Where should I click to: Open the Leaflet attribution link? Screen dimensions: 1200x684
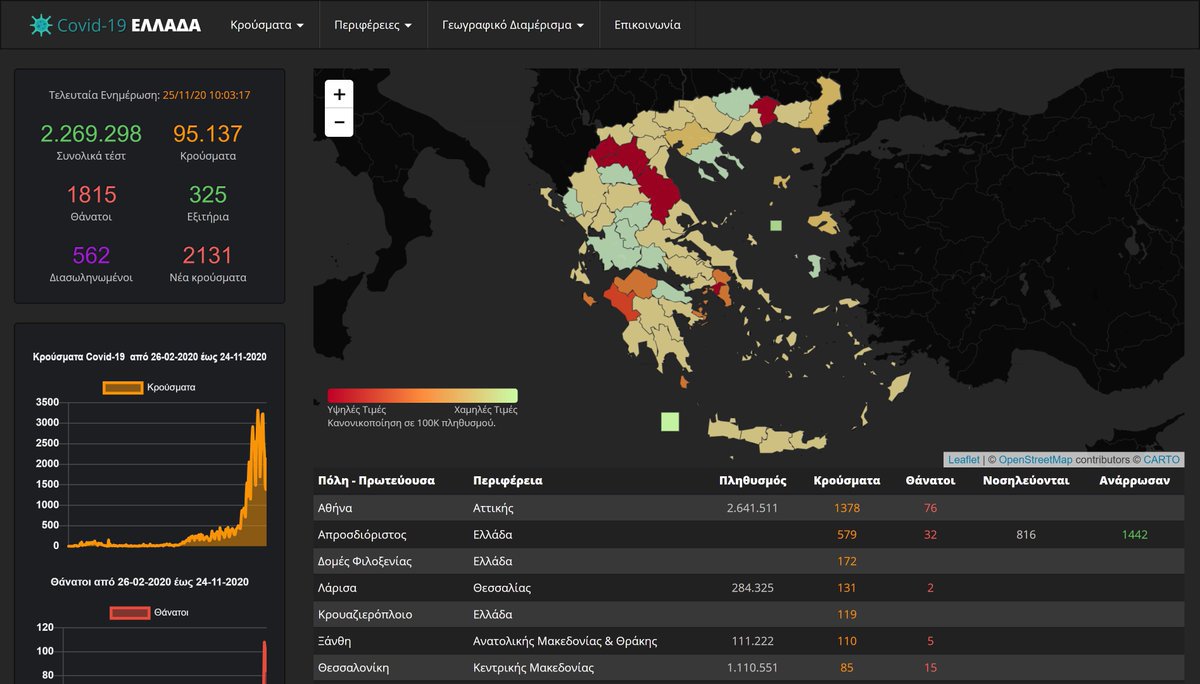click(x=964, y=460)
